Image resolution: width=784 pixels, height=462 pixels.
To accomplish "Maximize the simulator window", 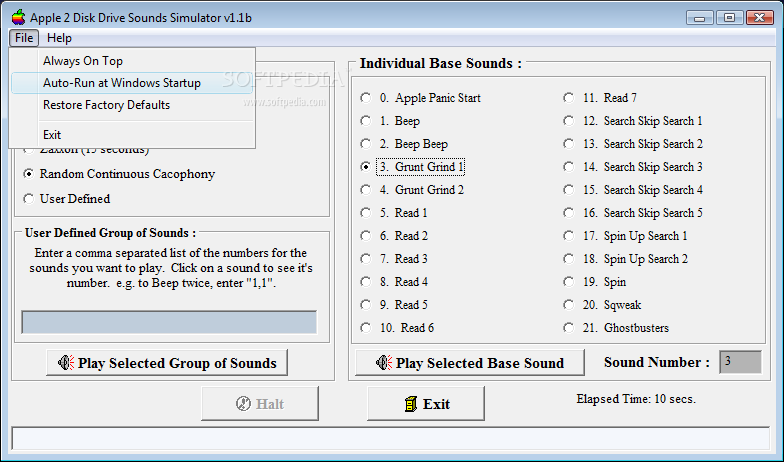I will 730,18.
